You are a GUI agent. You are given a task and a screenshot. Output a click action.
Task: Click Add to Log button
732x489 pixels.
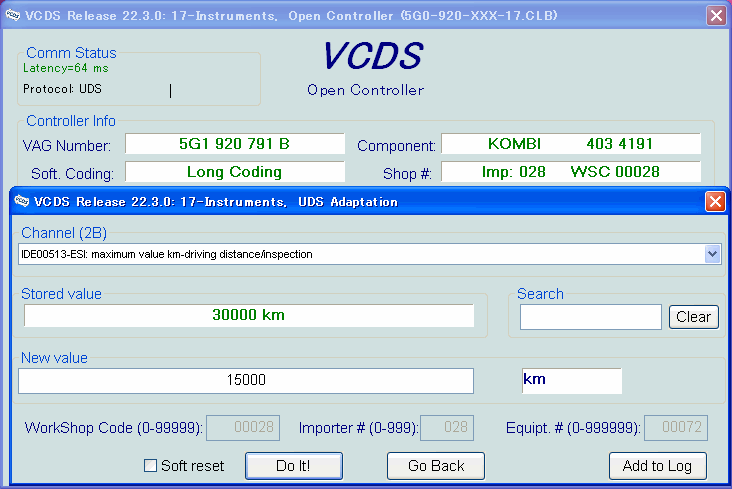(x=657, y=466)
